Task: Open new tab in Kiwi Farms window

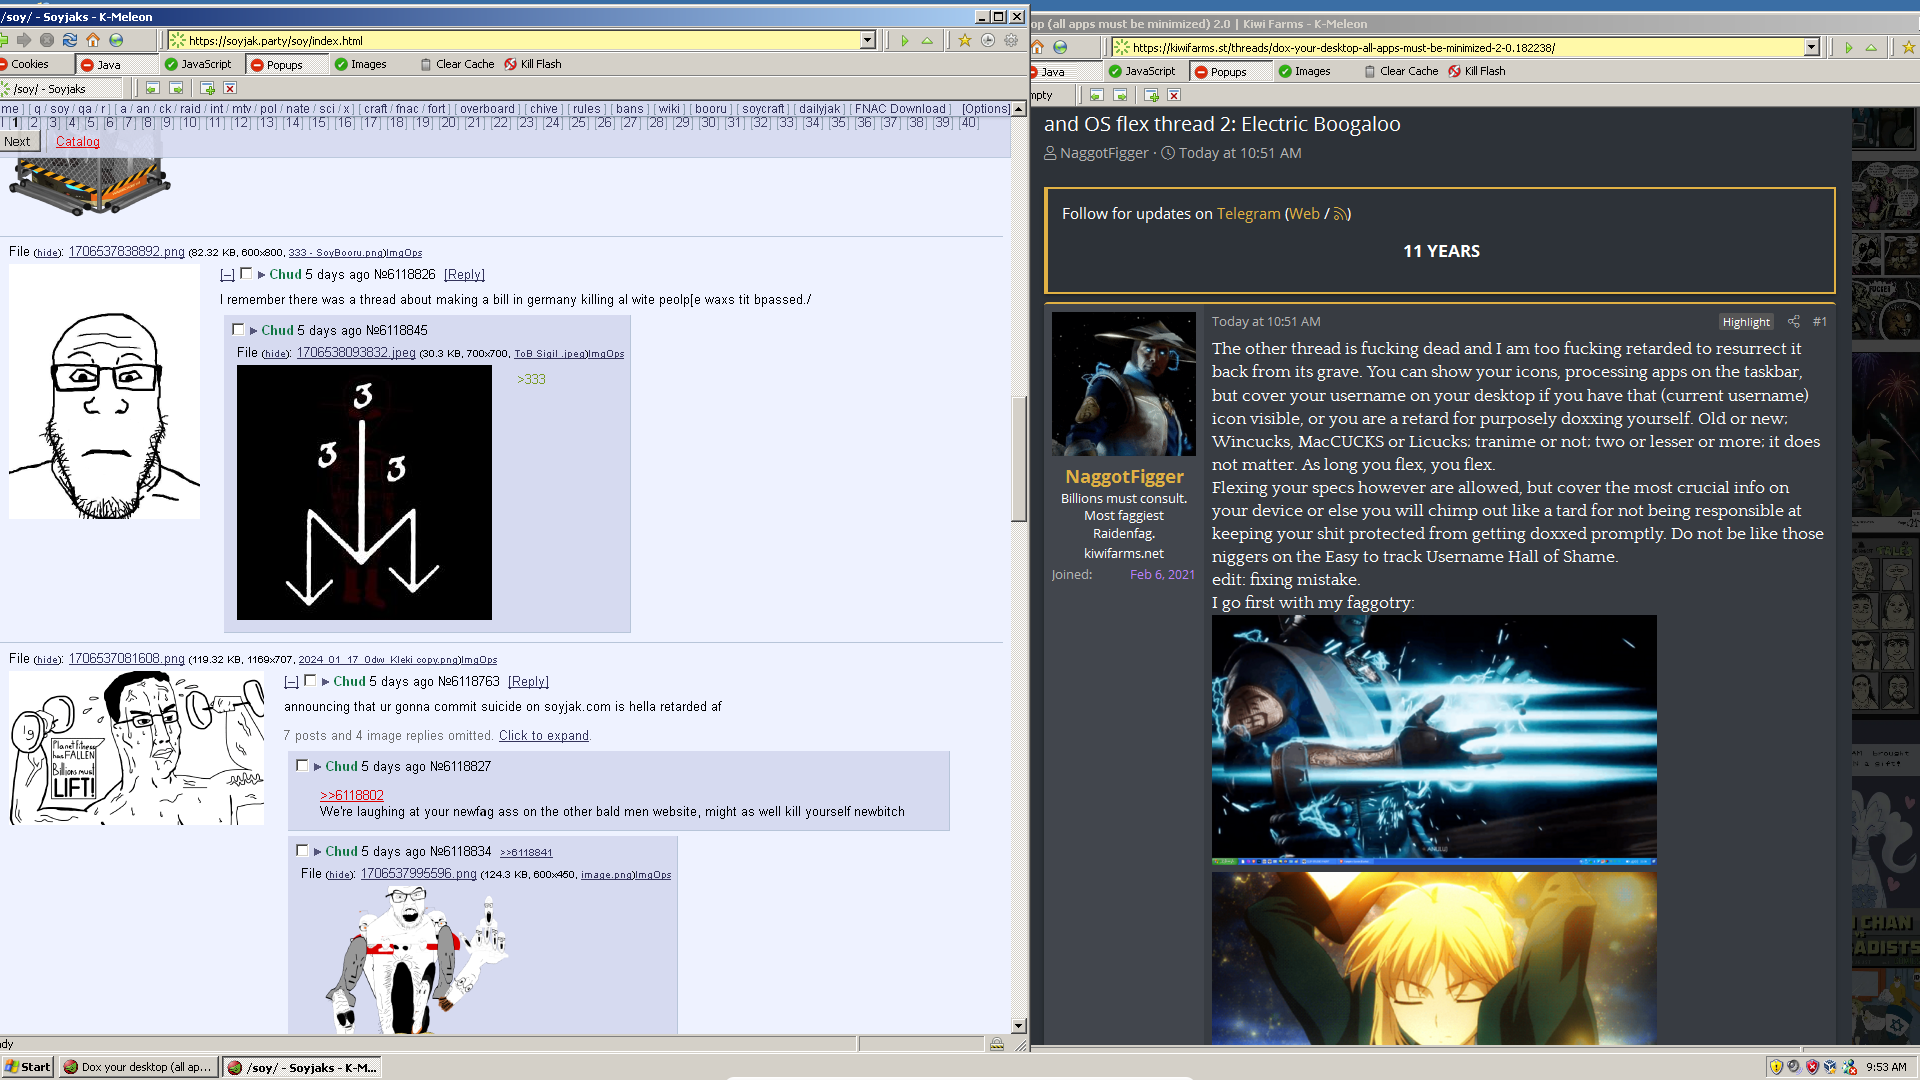Action: pos(1152,95)
